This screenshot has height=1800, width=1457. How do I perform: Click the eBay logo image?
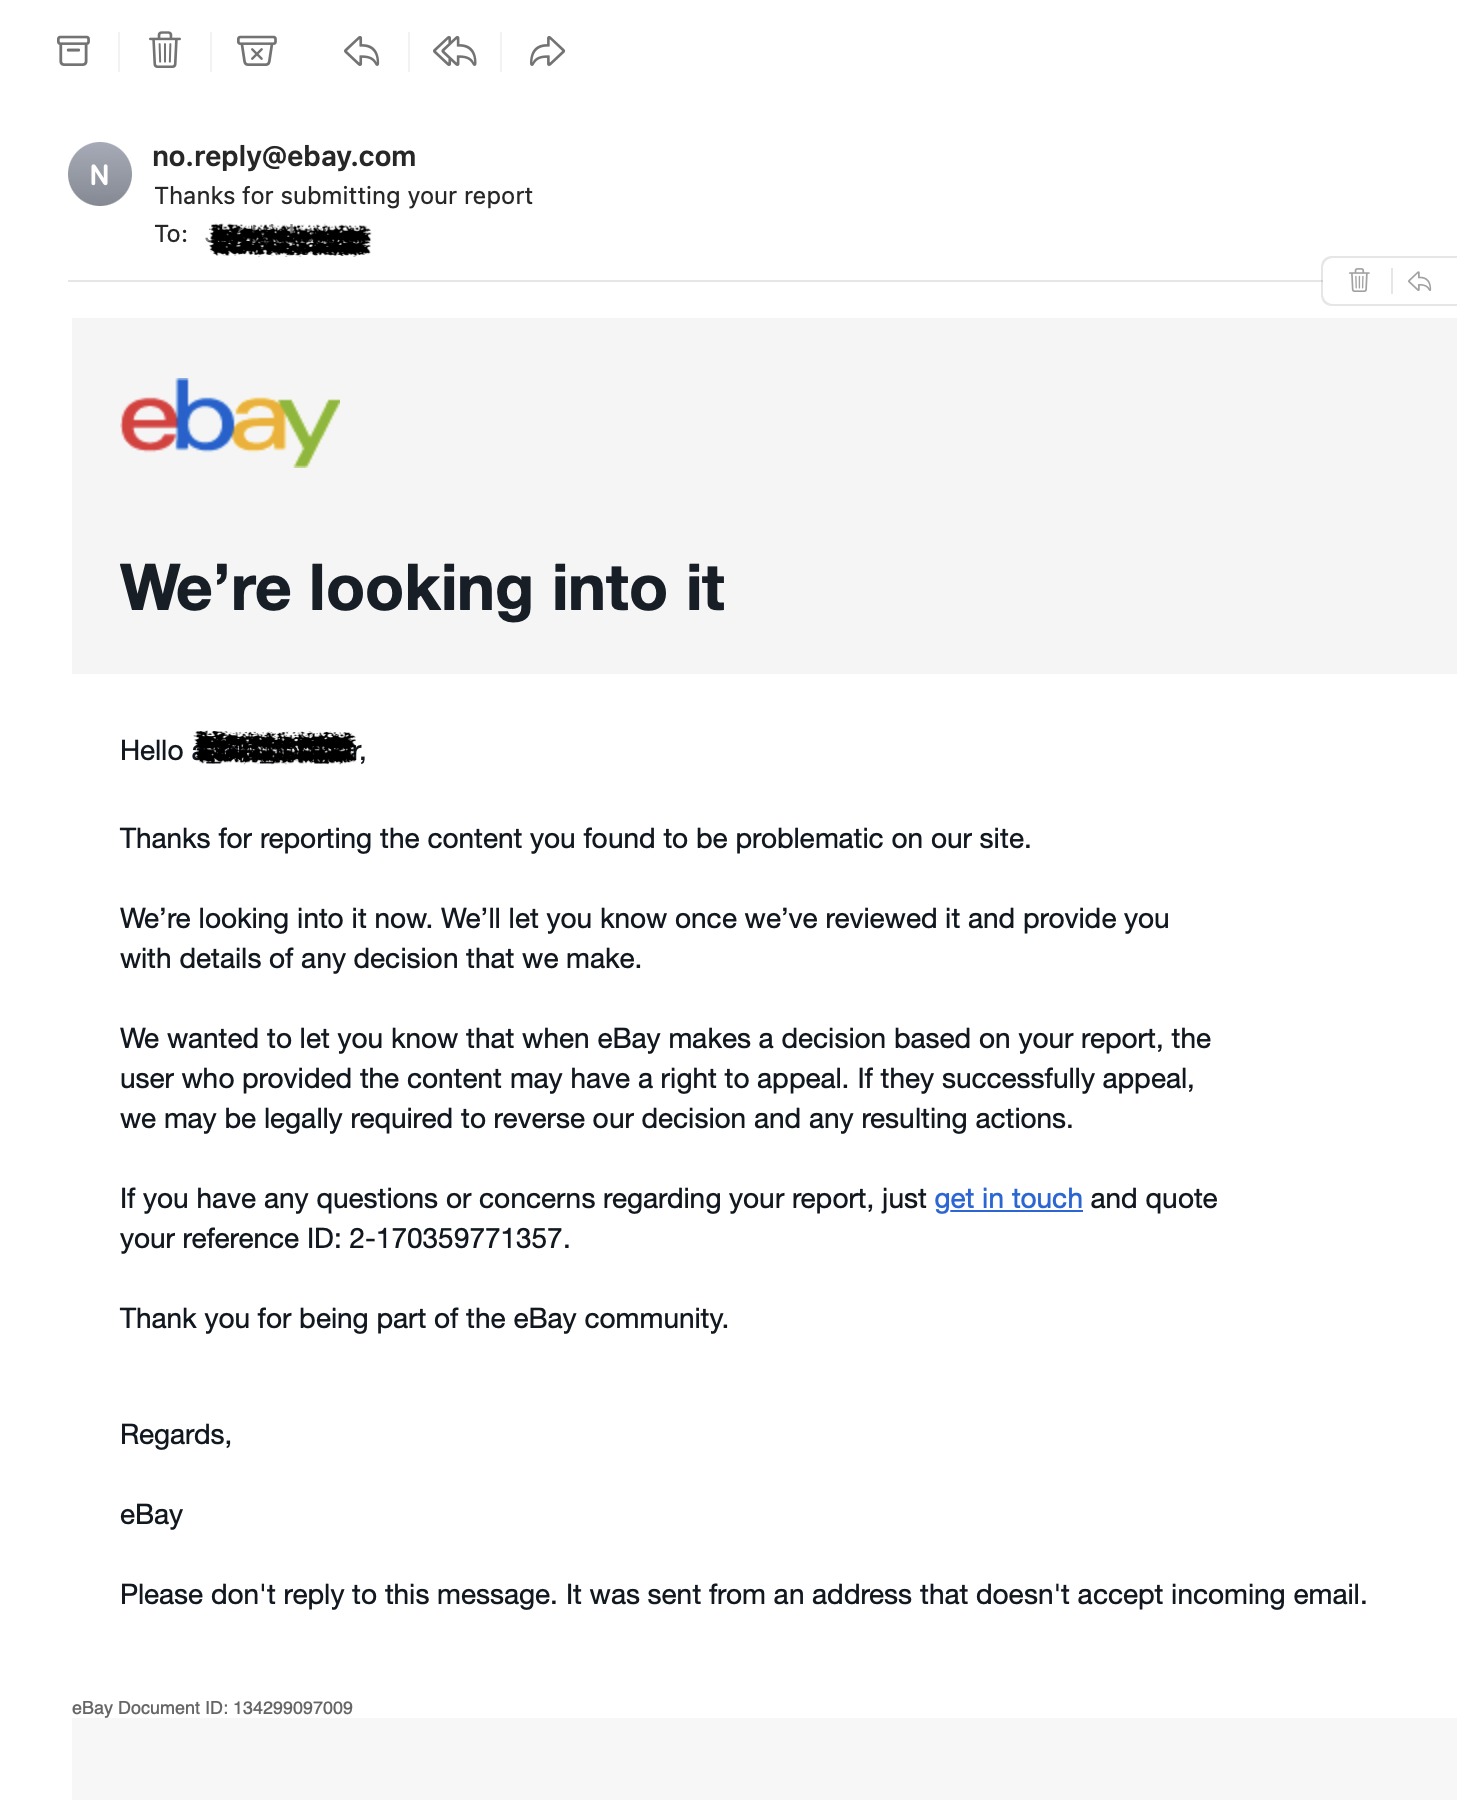coord(230,421)
